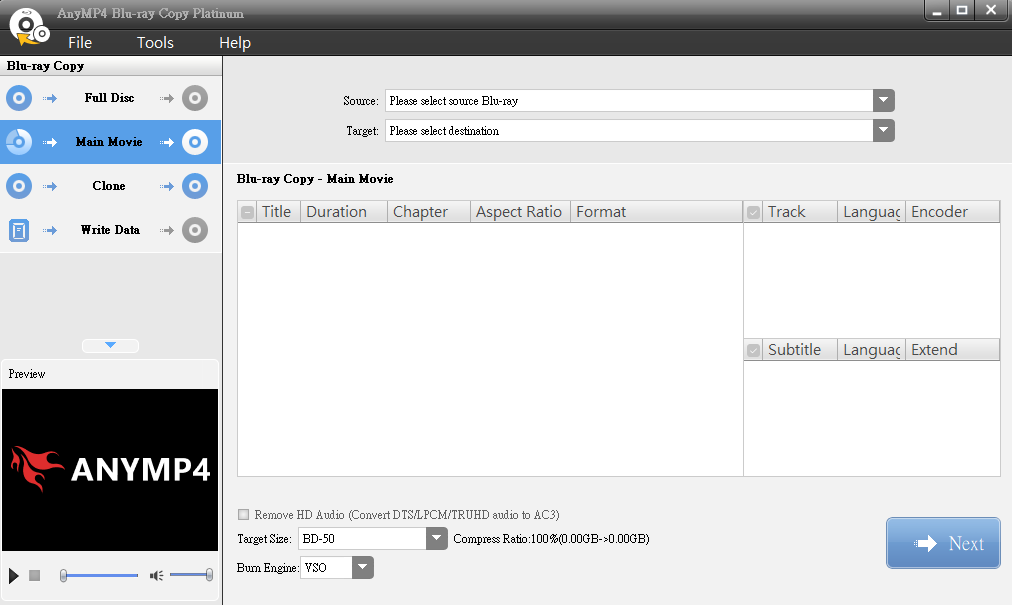The width and height of the screenshot is (1012, 605).
Task: Open the Target Size BD-50 dropdown
Action: click(436, 538)
